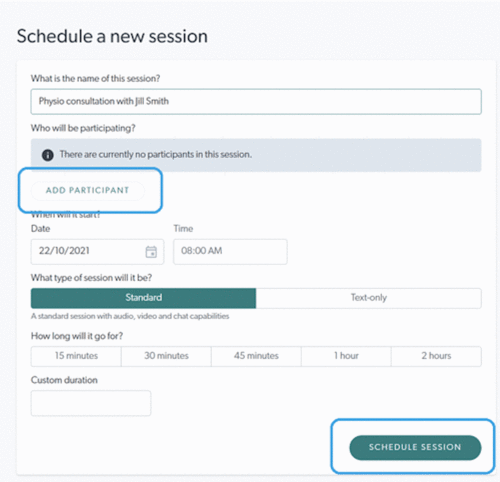Click the no participants info banner

[256, 155]
